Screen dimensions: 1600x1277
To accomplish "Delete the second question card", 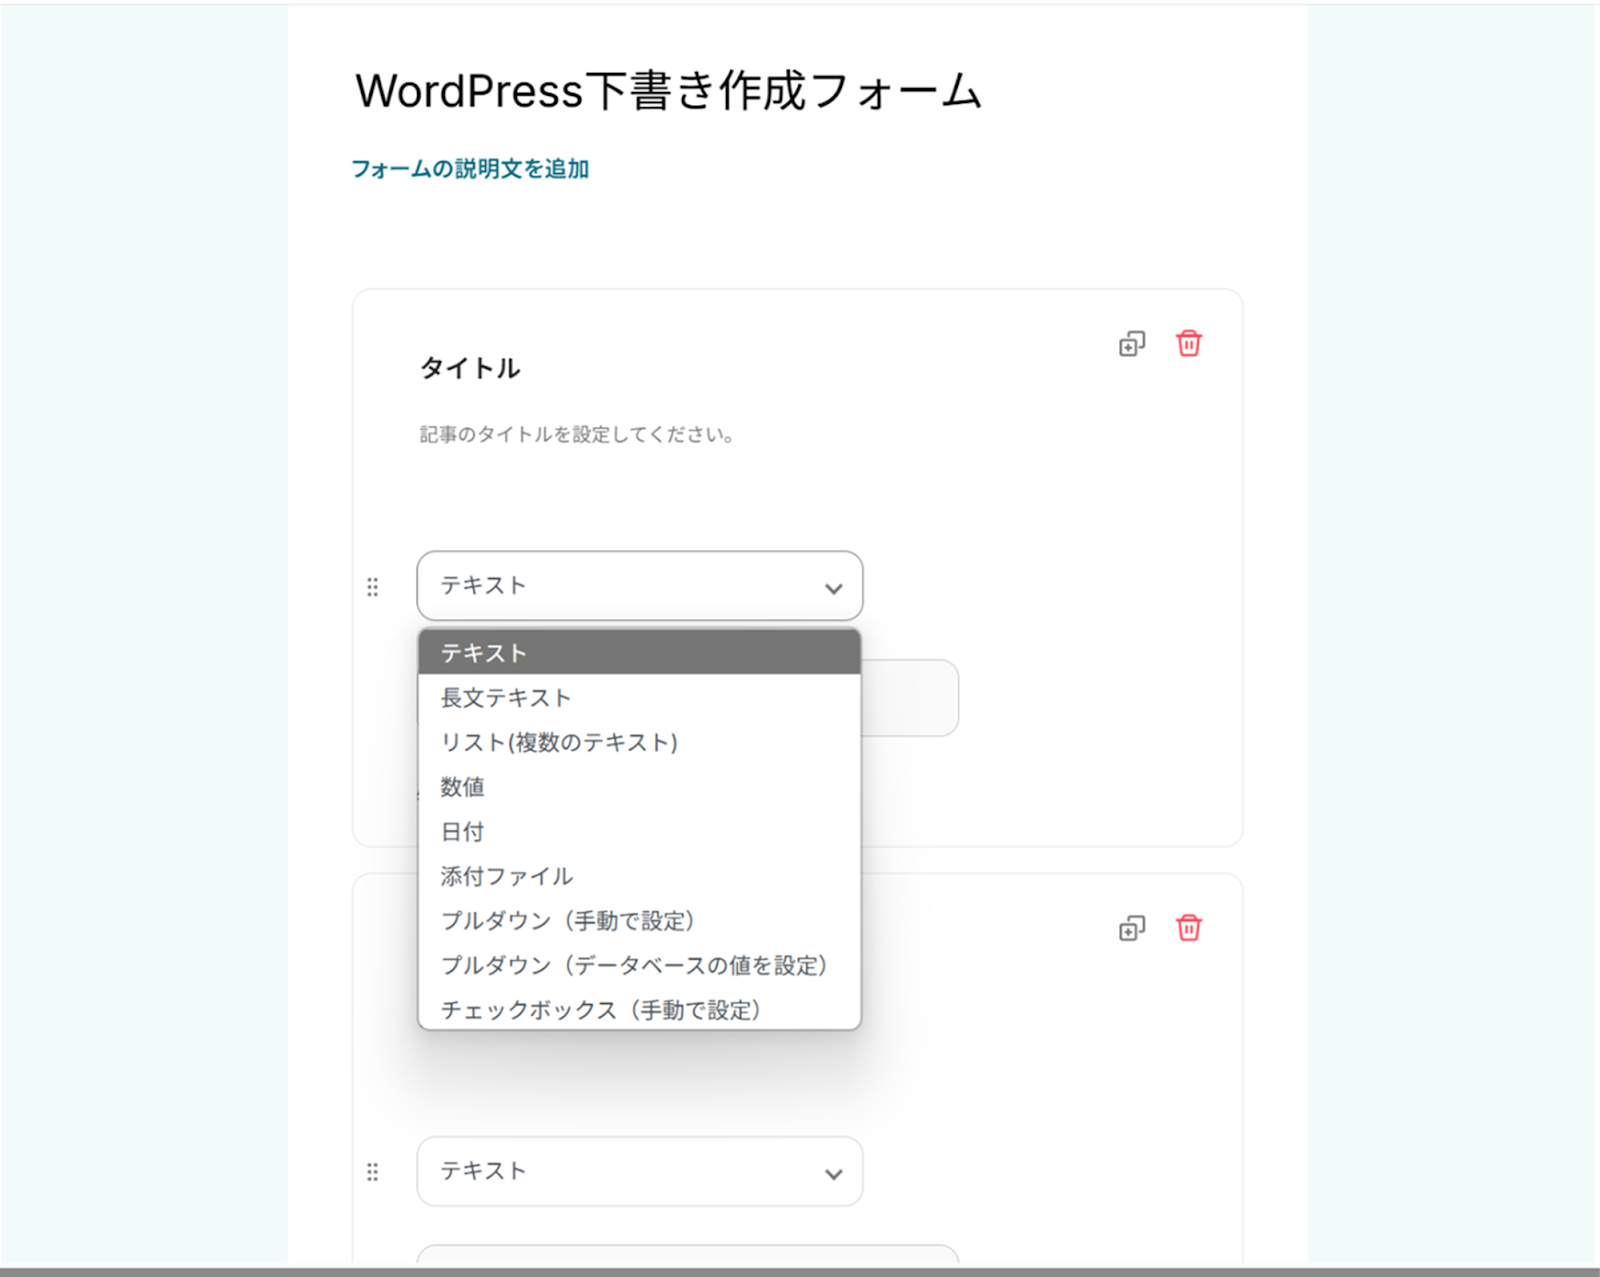I will pos(1188,928).
